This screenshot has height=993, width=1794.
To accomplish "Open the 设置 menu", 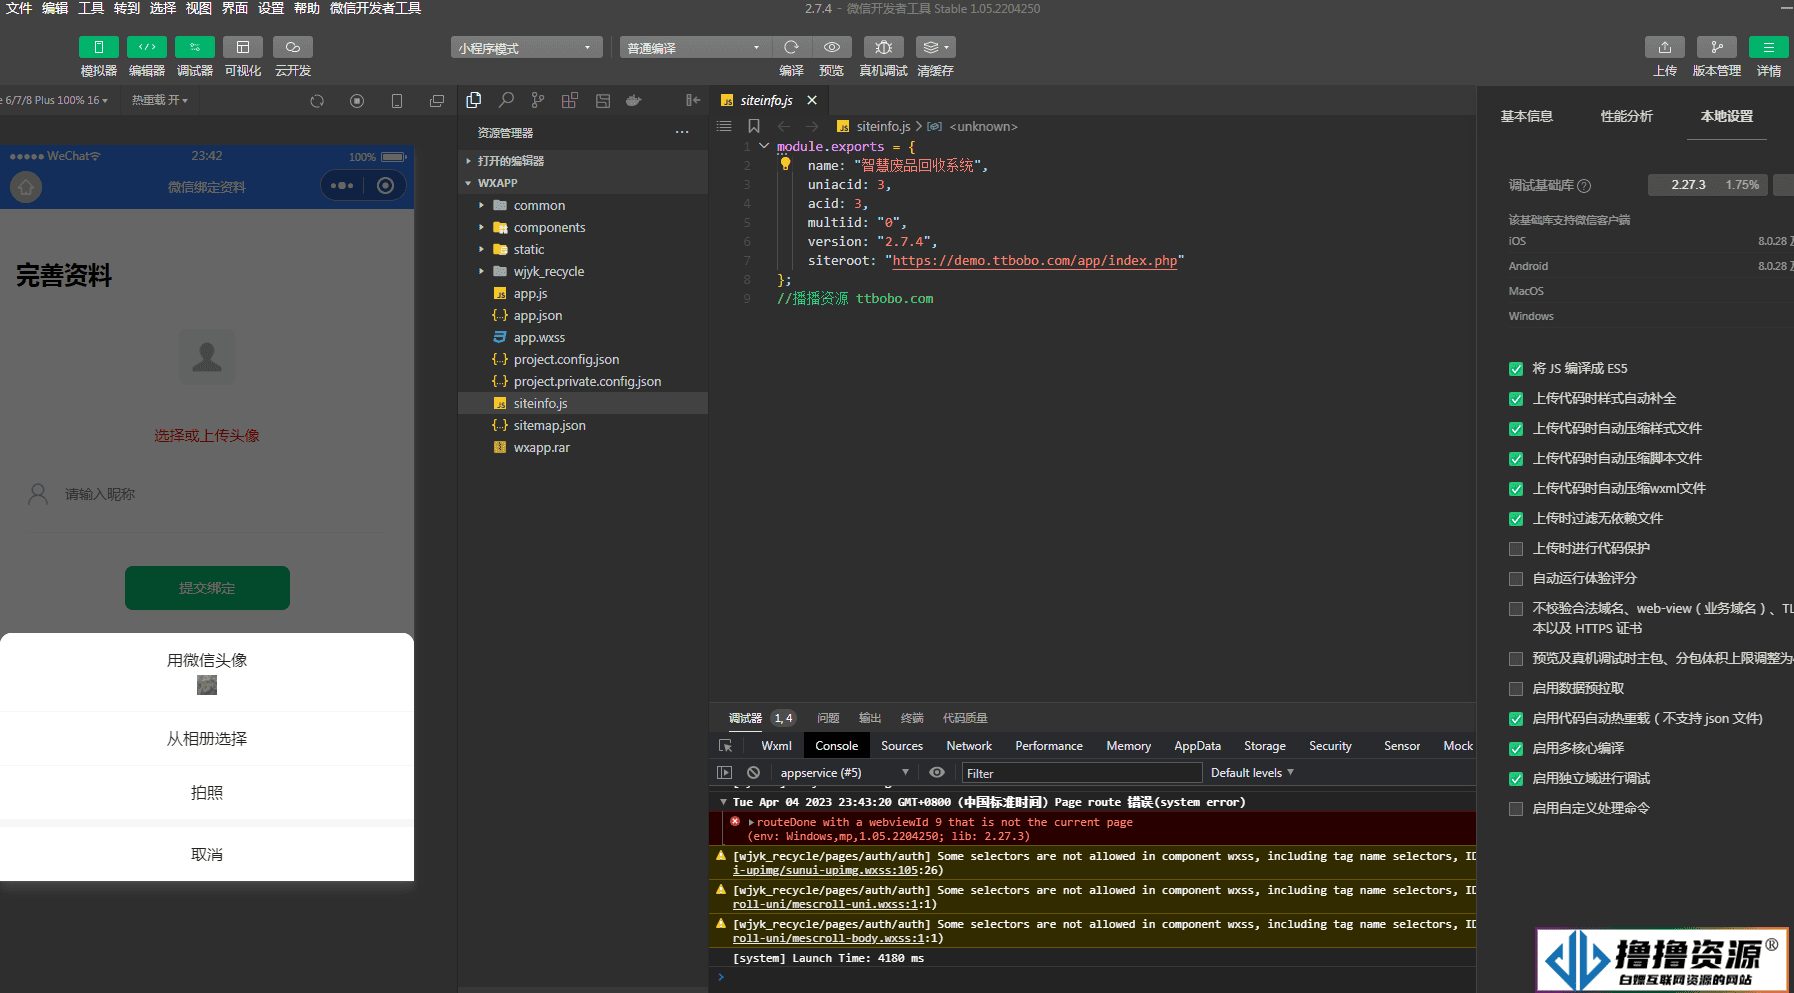I will point(271,8).
